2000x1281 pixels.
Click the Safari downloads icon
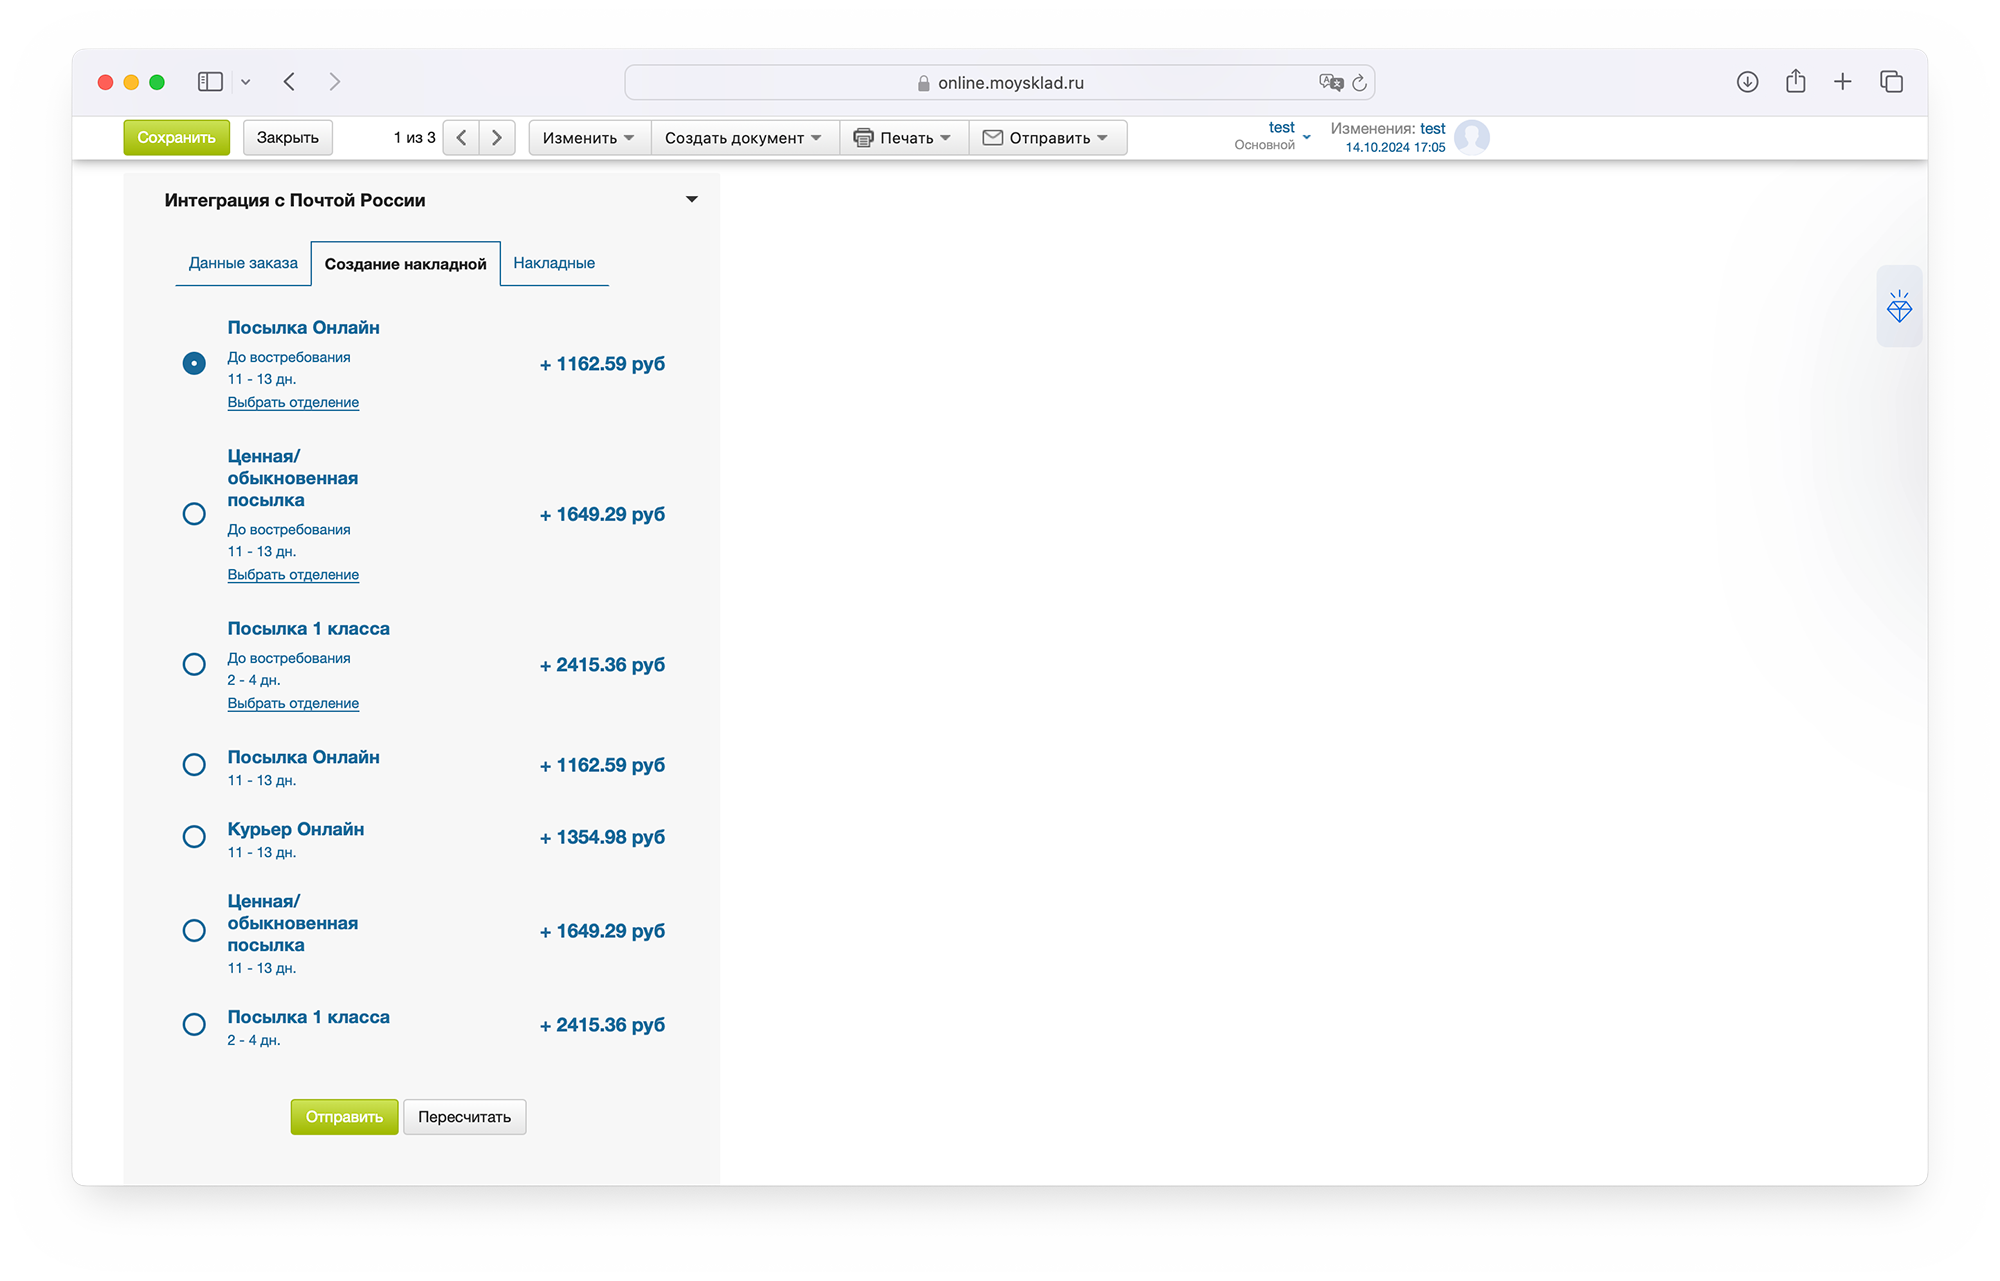tap(1747, 82)
